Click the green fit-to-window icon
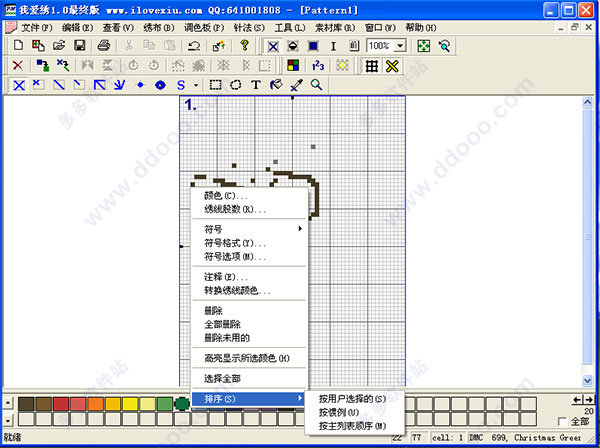Viewport: 600px width, 448px height. [x=424, y=46]
